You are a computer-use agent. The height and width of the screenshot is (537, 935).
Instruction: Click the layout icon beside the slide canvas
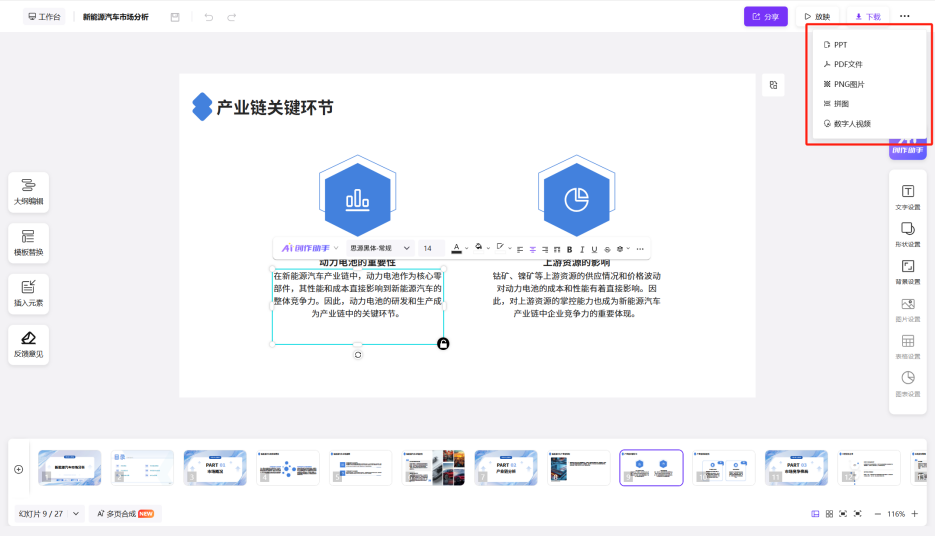pyautogui.click(x=773, y=85)
